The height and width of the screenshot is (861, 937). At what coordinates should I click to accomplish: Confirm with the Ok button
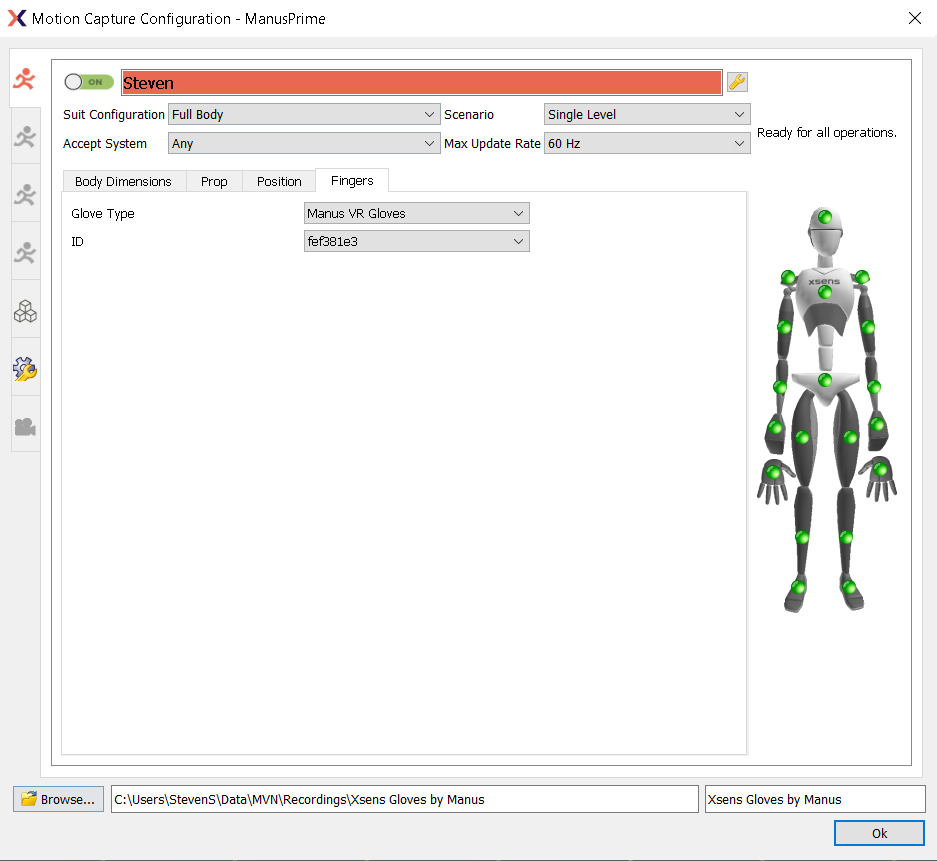879,833
